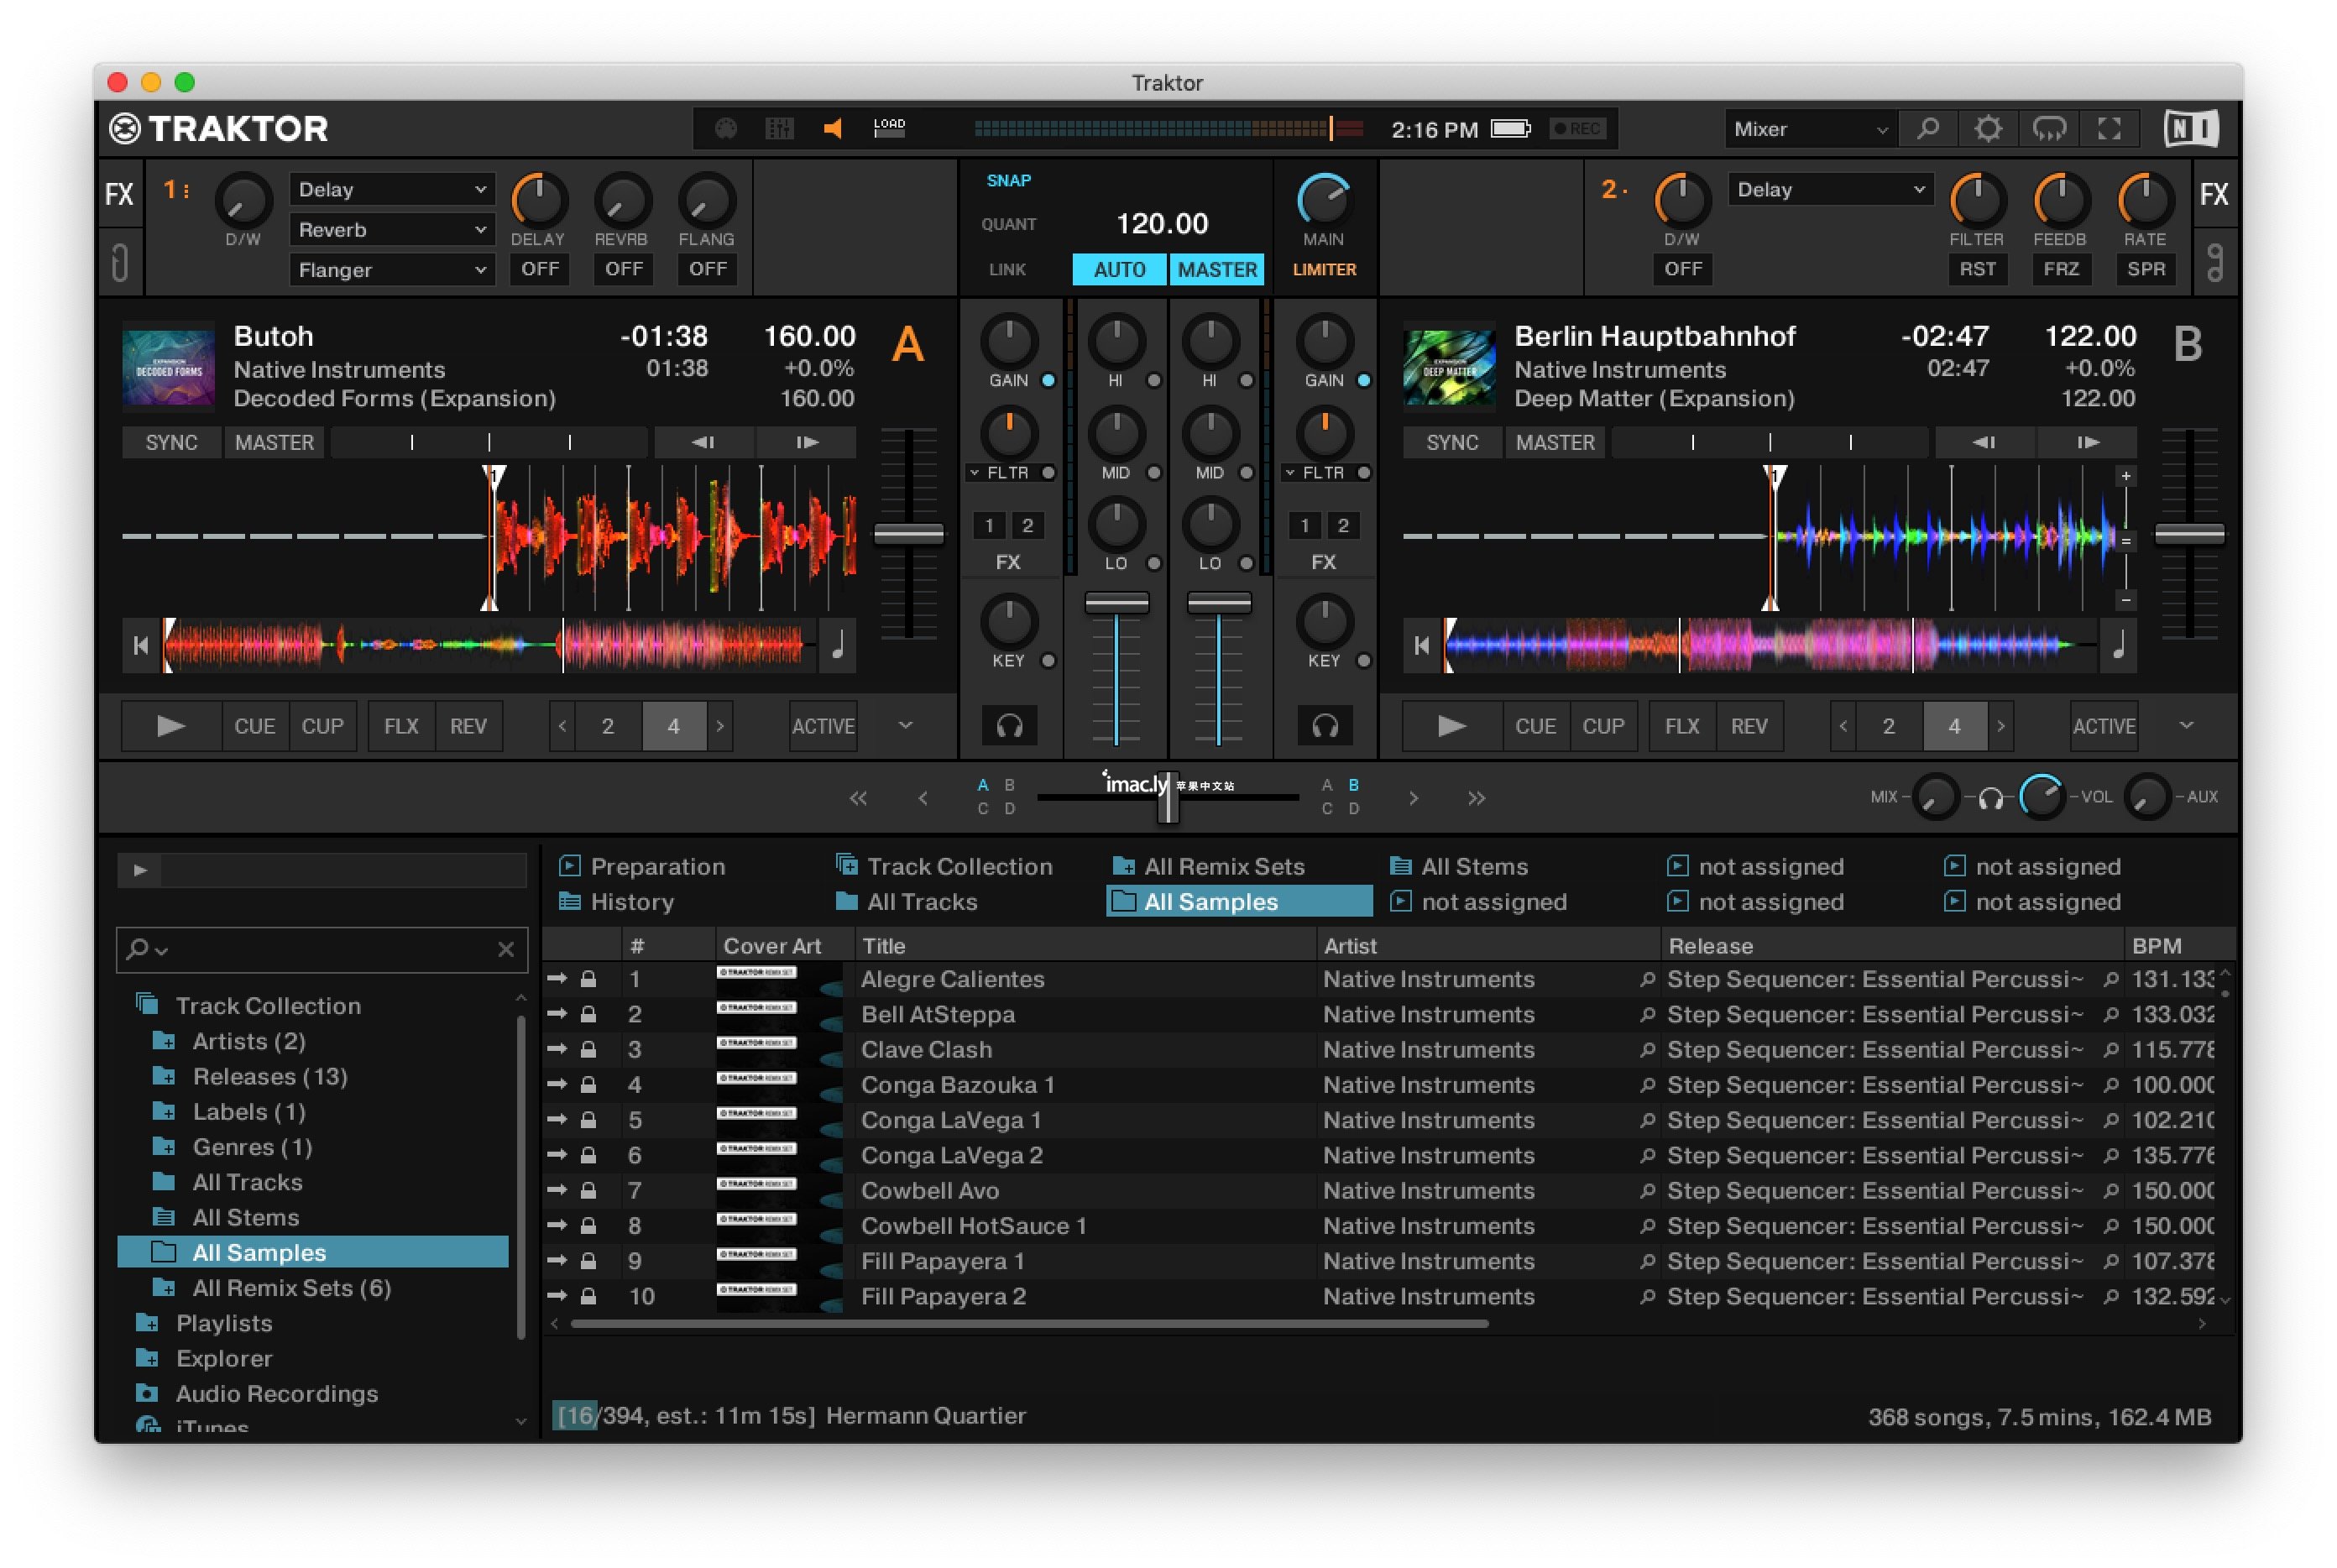Click the preview player play icon
The height and width of the screenshot is (1568, 2337).
tap(140, 870)
